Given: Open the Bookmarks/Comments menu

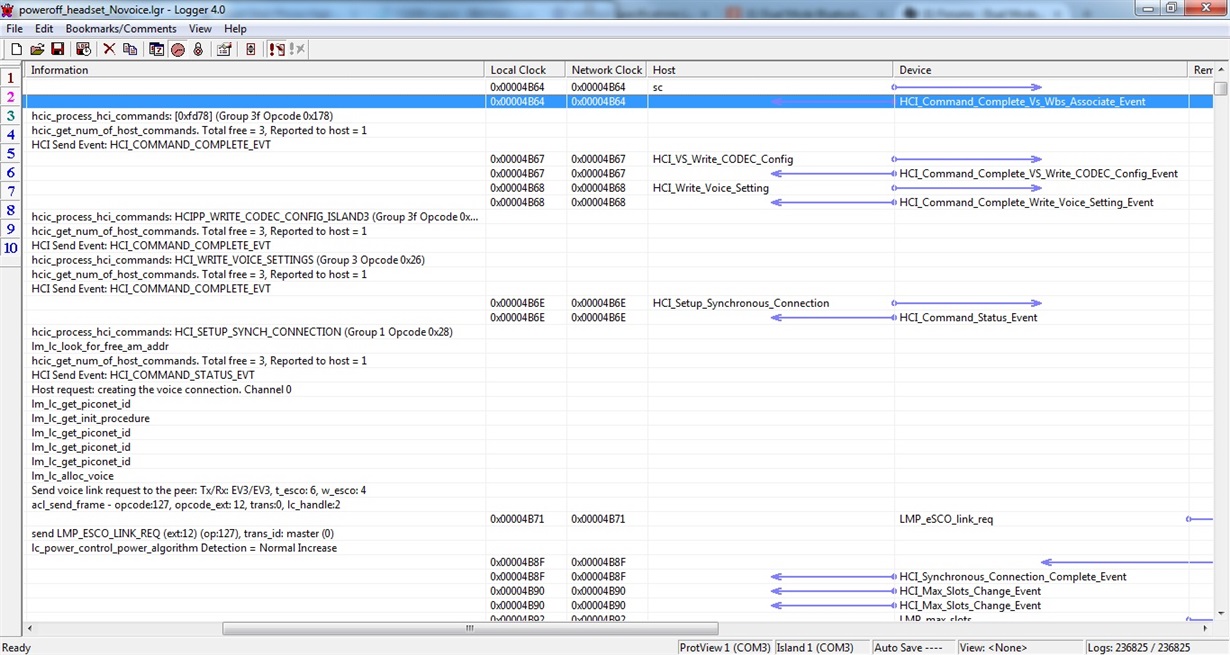Looking at the screenshot, I should click(121, 29).
